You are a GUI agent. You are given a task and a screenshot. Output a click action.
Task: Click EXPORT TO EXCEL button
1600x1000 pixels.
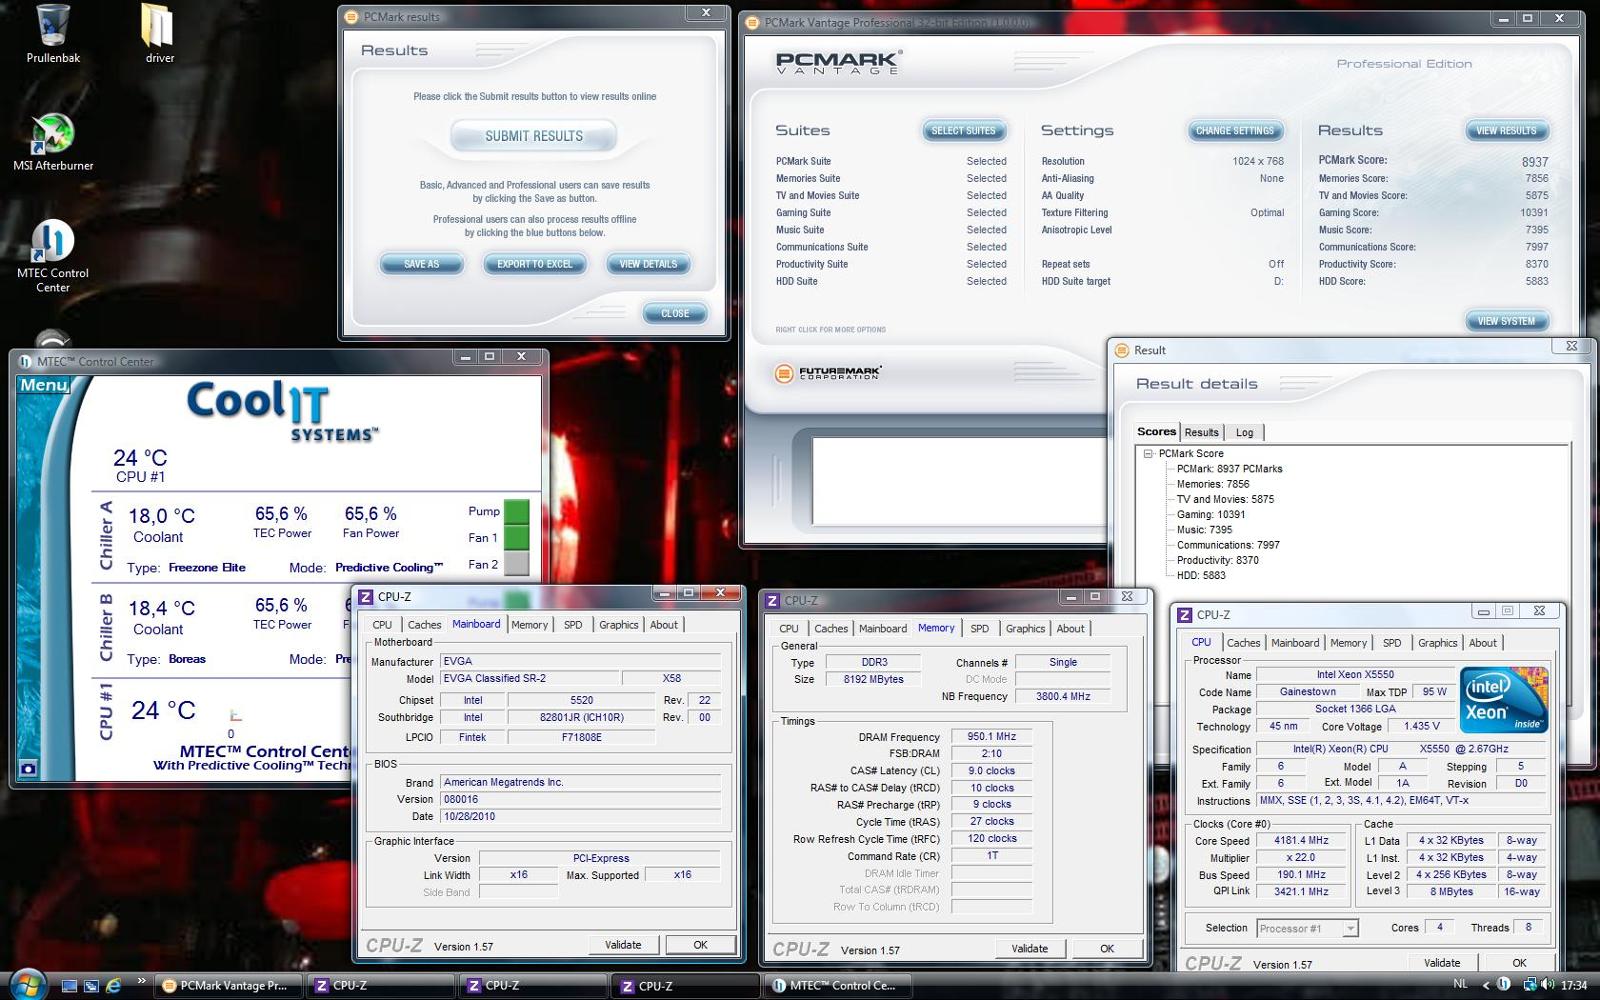pyautogui.click(x=534, y=264)
